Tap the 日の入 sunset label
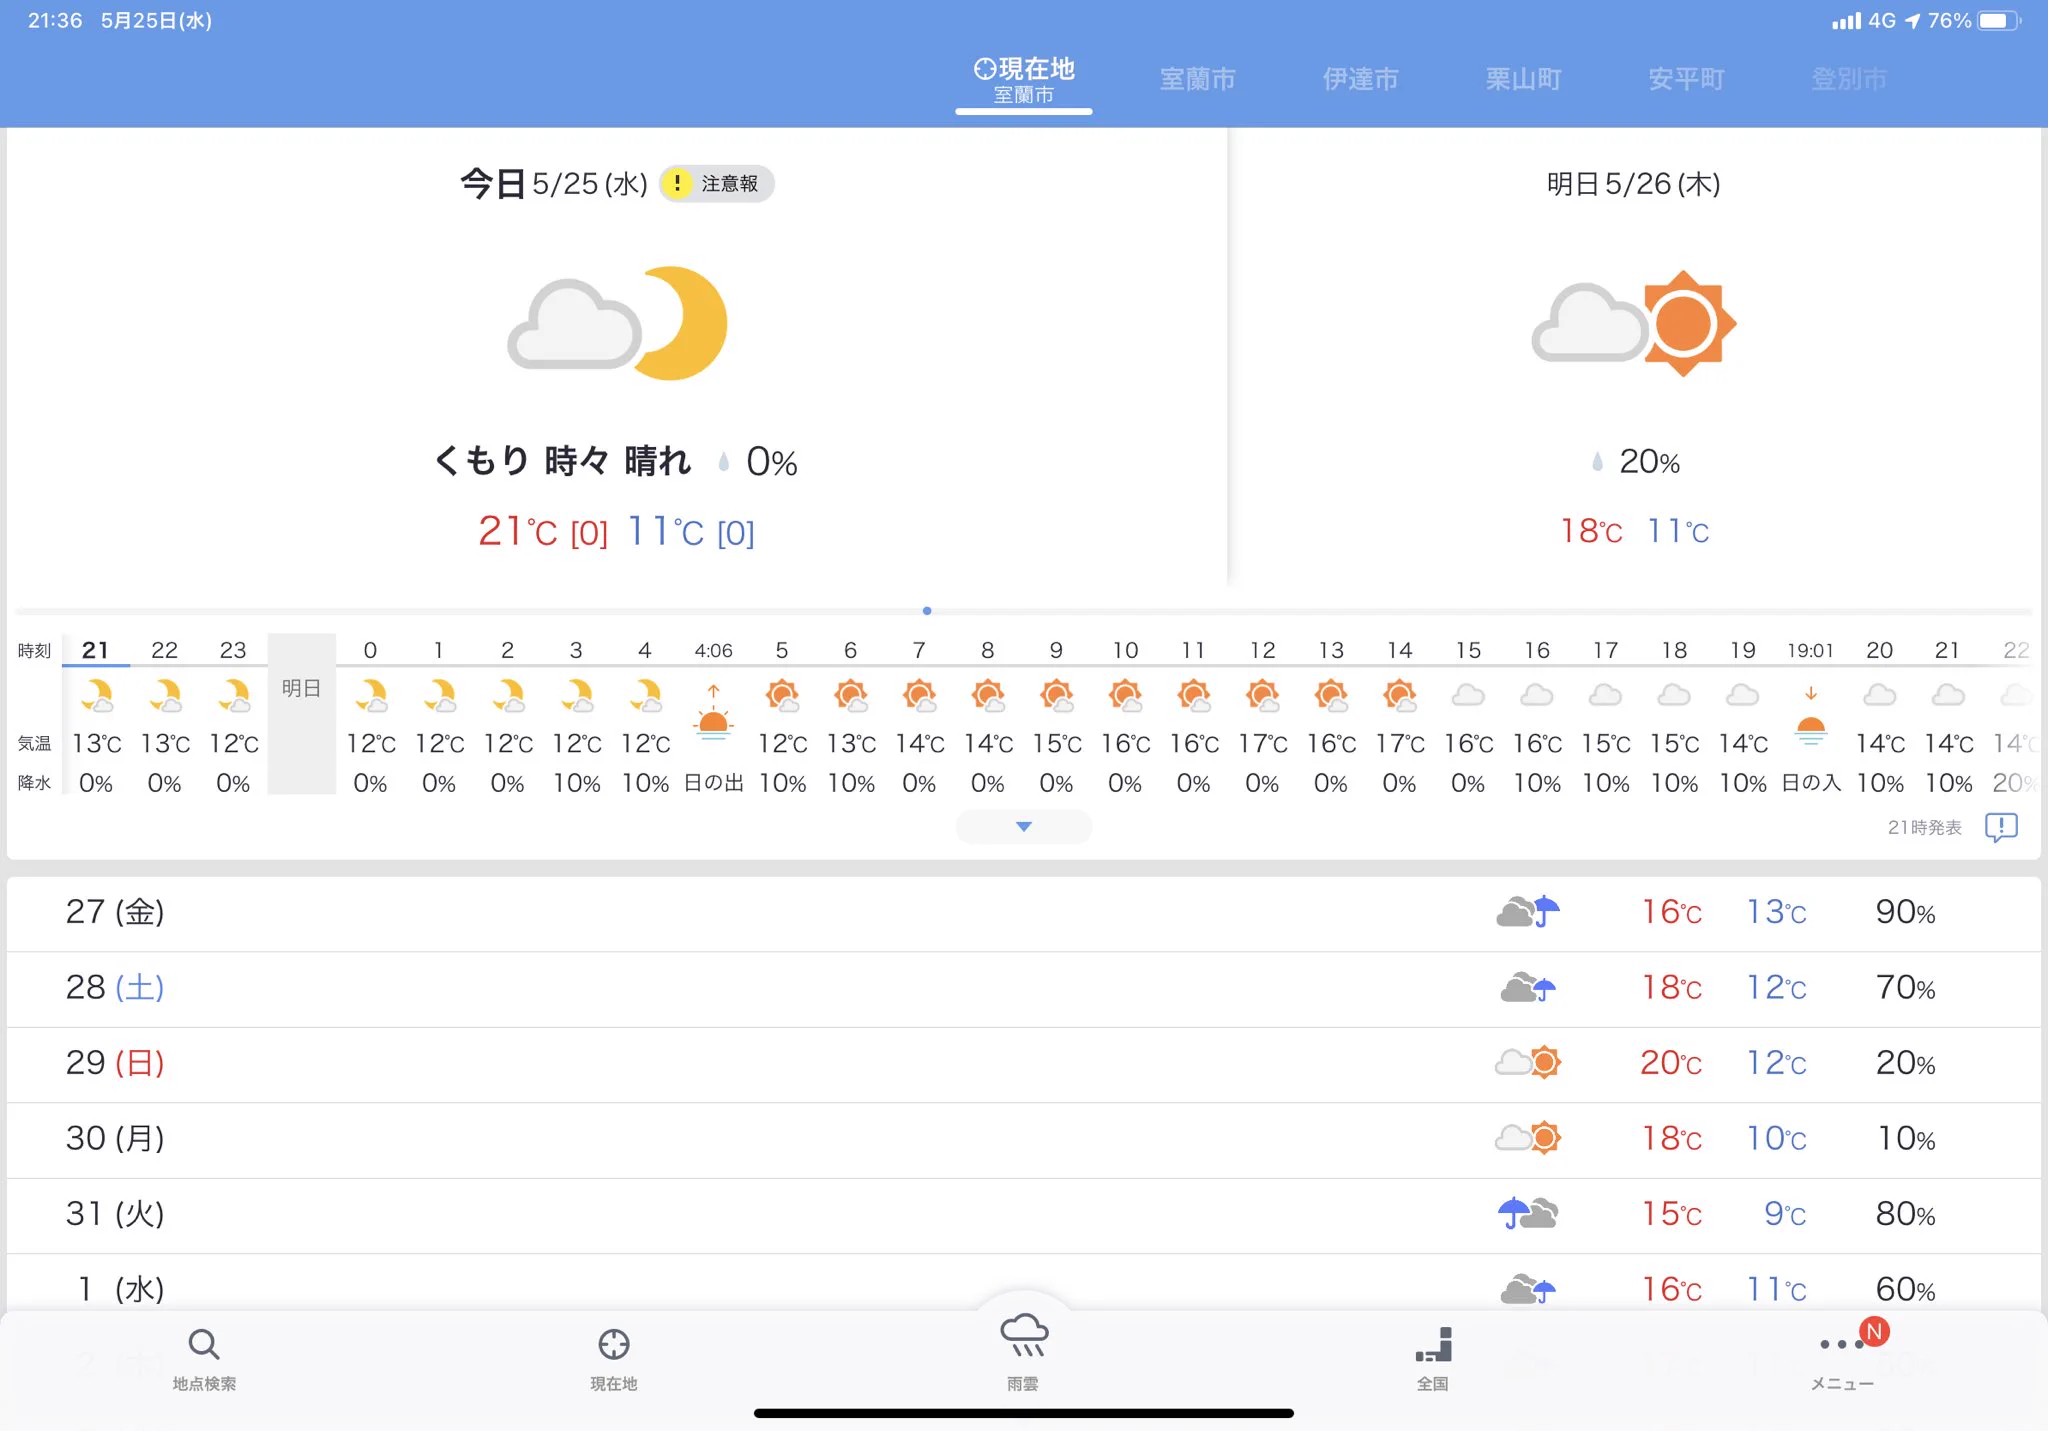 click(1811, 783)
